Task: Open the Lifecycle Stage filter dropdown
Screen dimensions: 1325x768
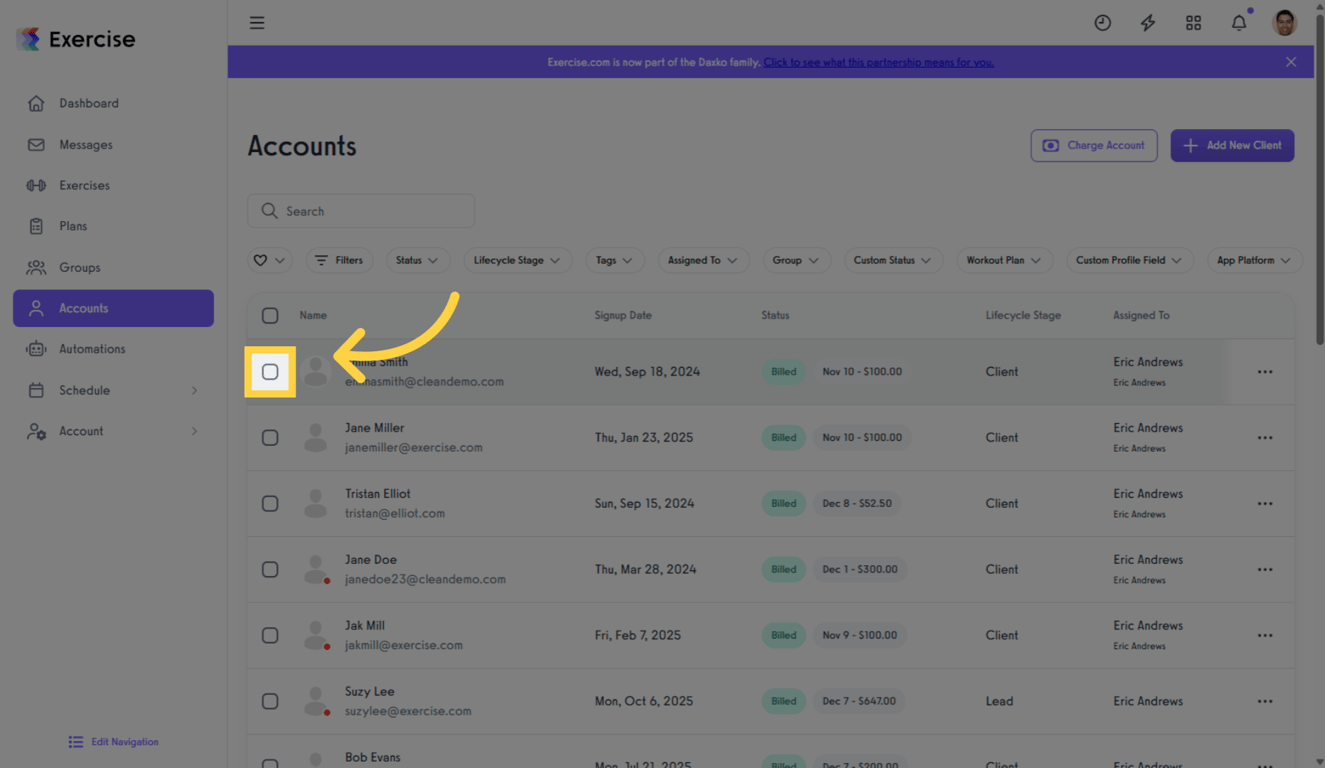Action: coord(518,260)
